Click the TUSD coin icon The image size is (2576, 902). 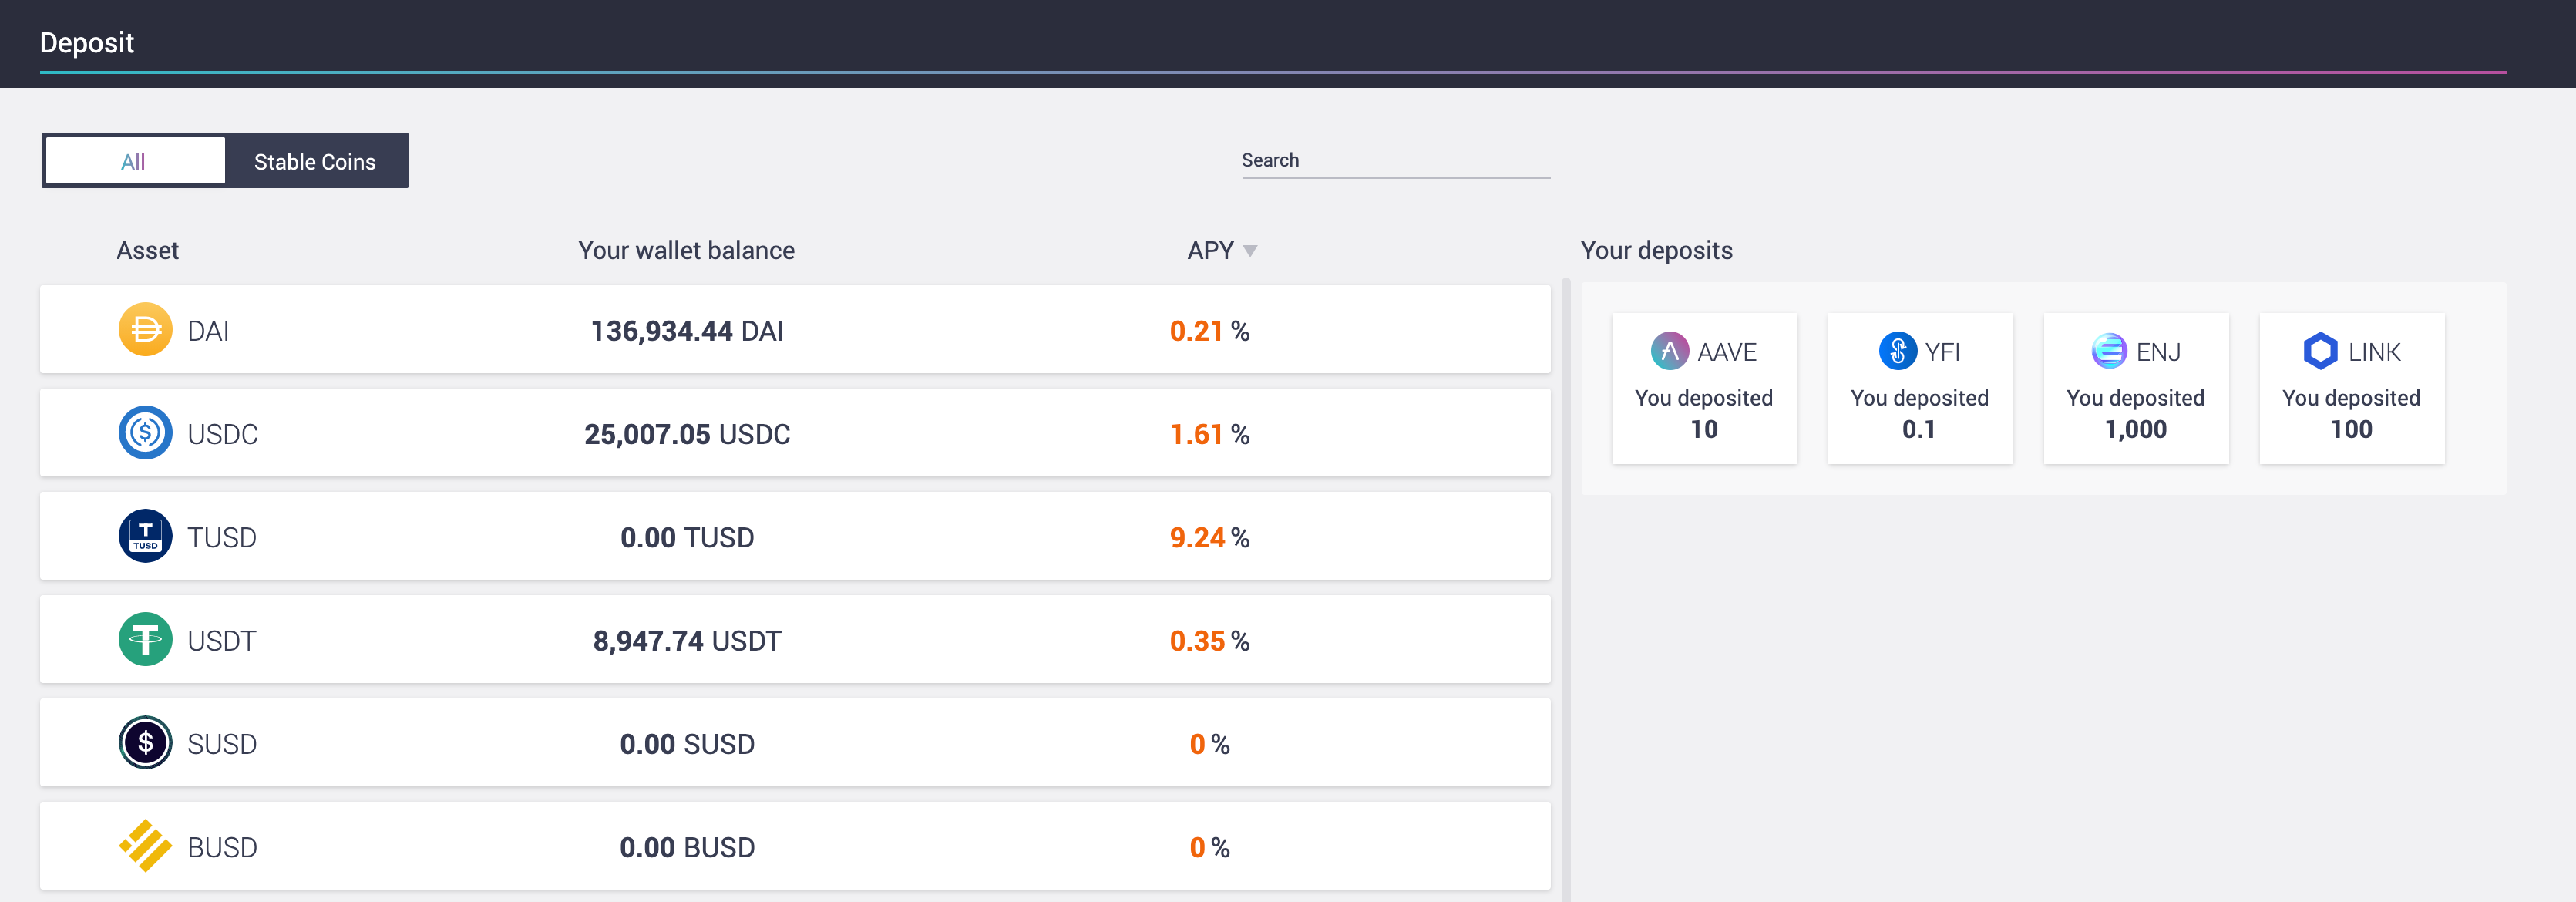coord(145,536)
